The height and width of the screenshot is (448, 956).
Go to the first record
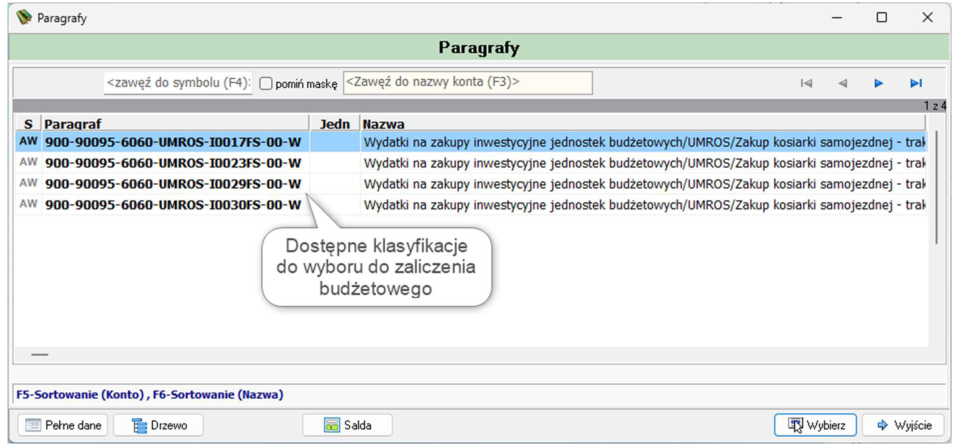[x=806, y=84]
